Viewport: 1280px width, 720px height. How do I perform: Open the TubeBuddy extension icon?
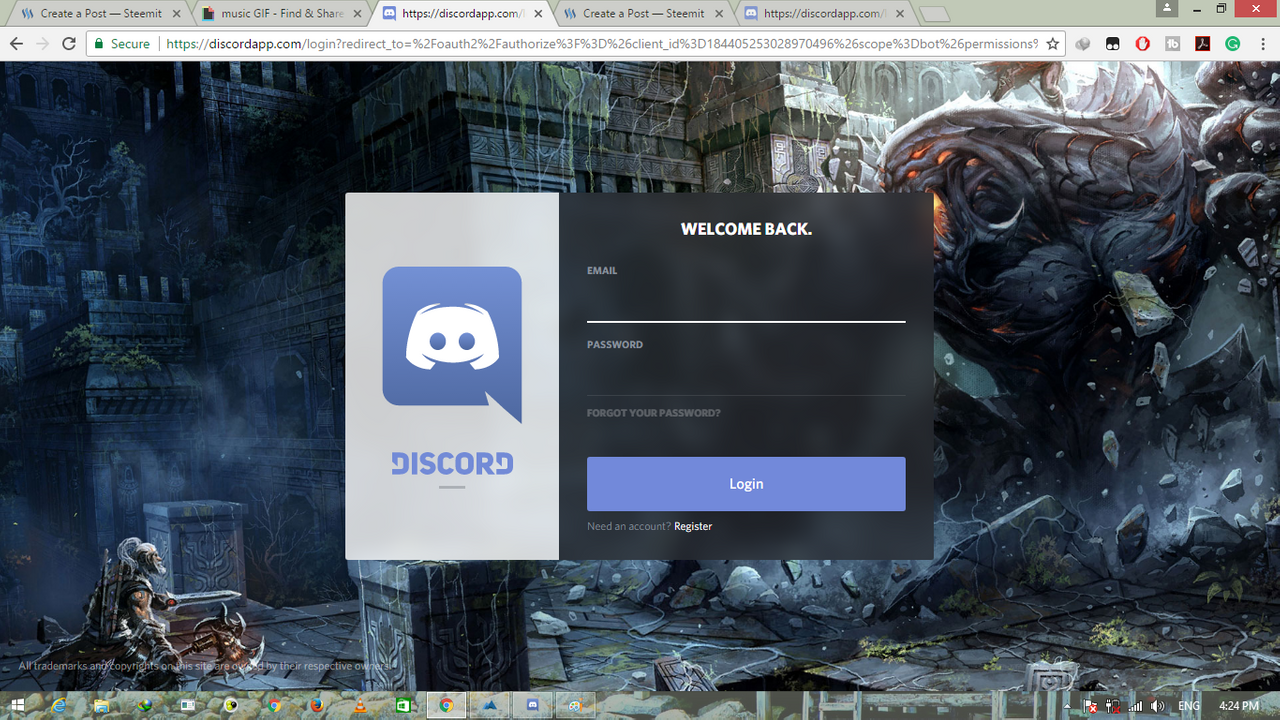coord(1173,44)
